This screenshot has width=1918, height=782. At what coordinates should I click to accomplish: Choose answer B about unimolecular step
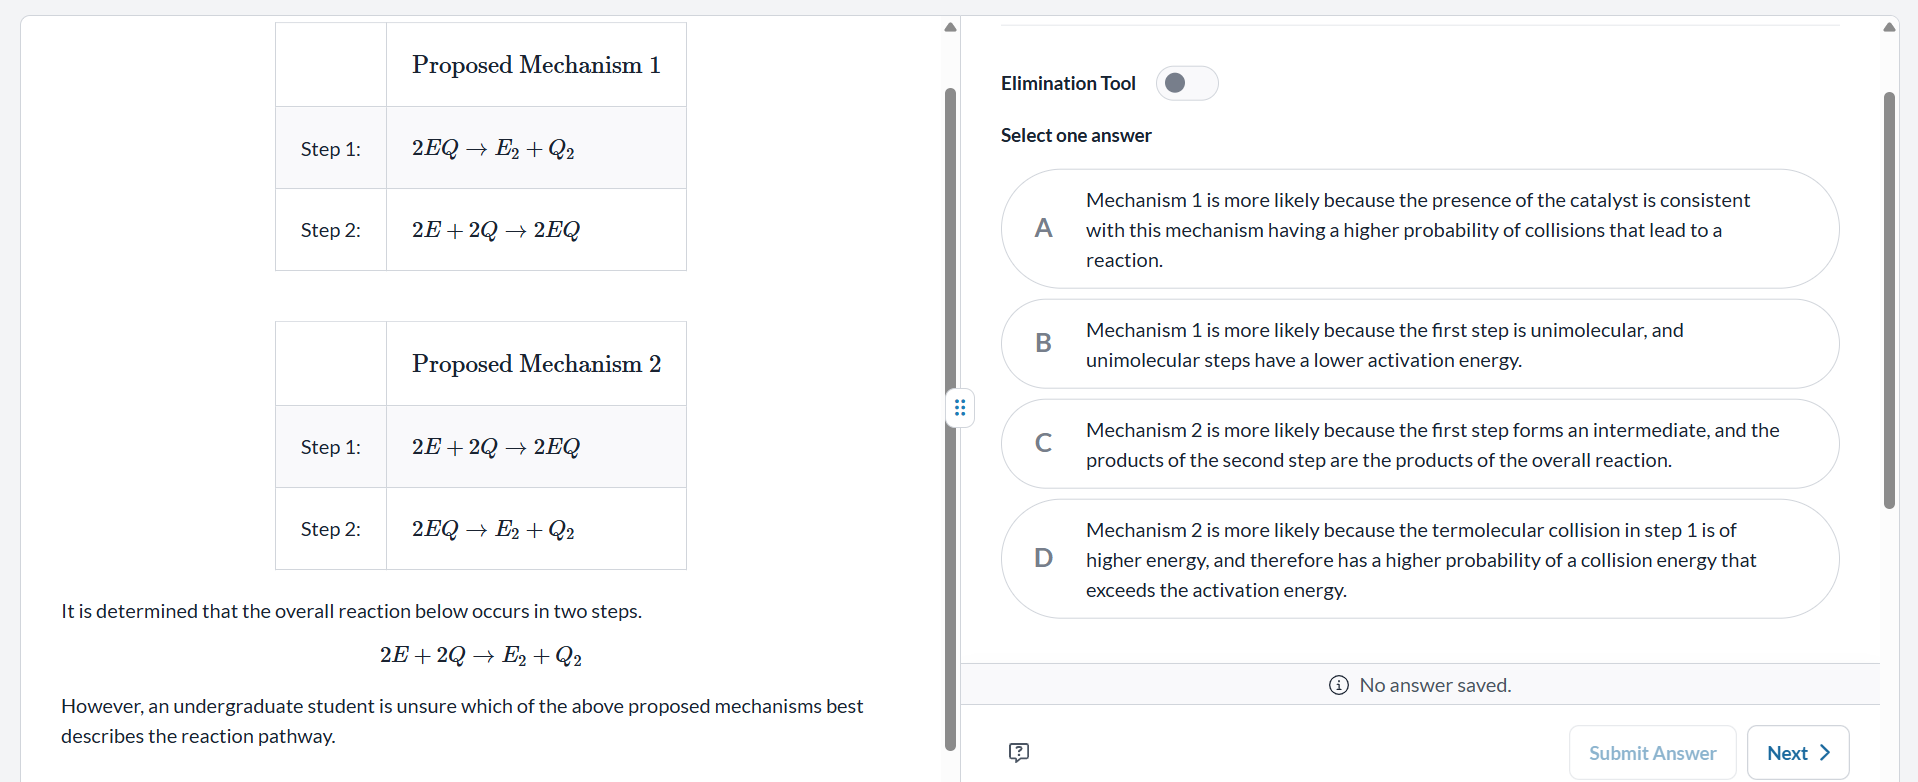point(1420,344)
